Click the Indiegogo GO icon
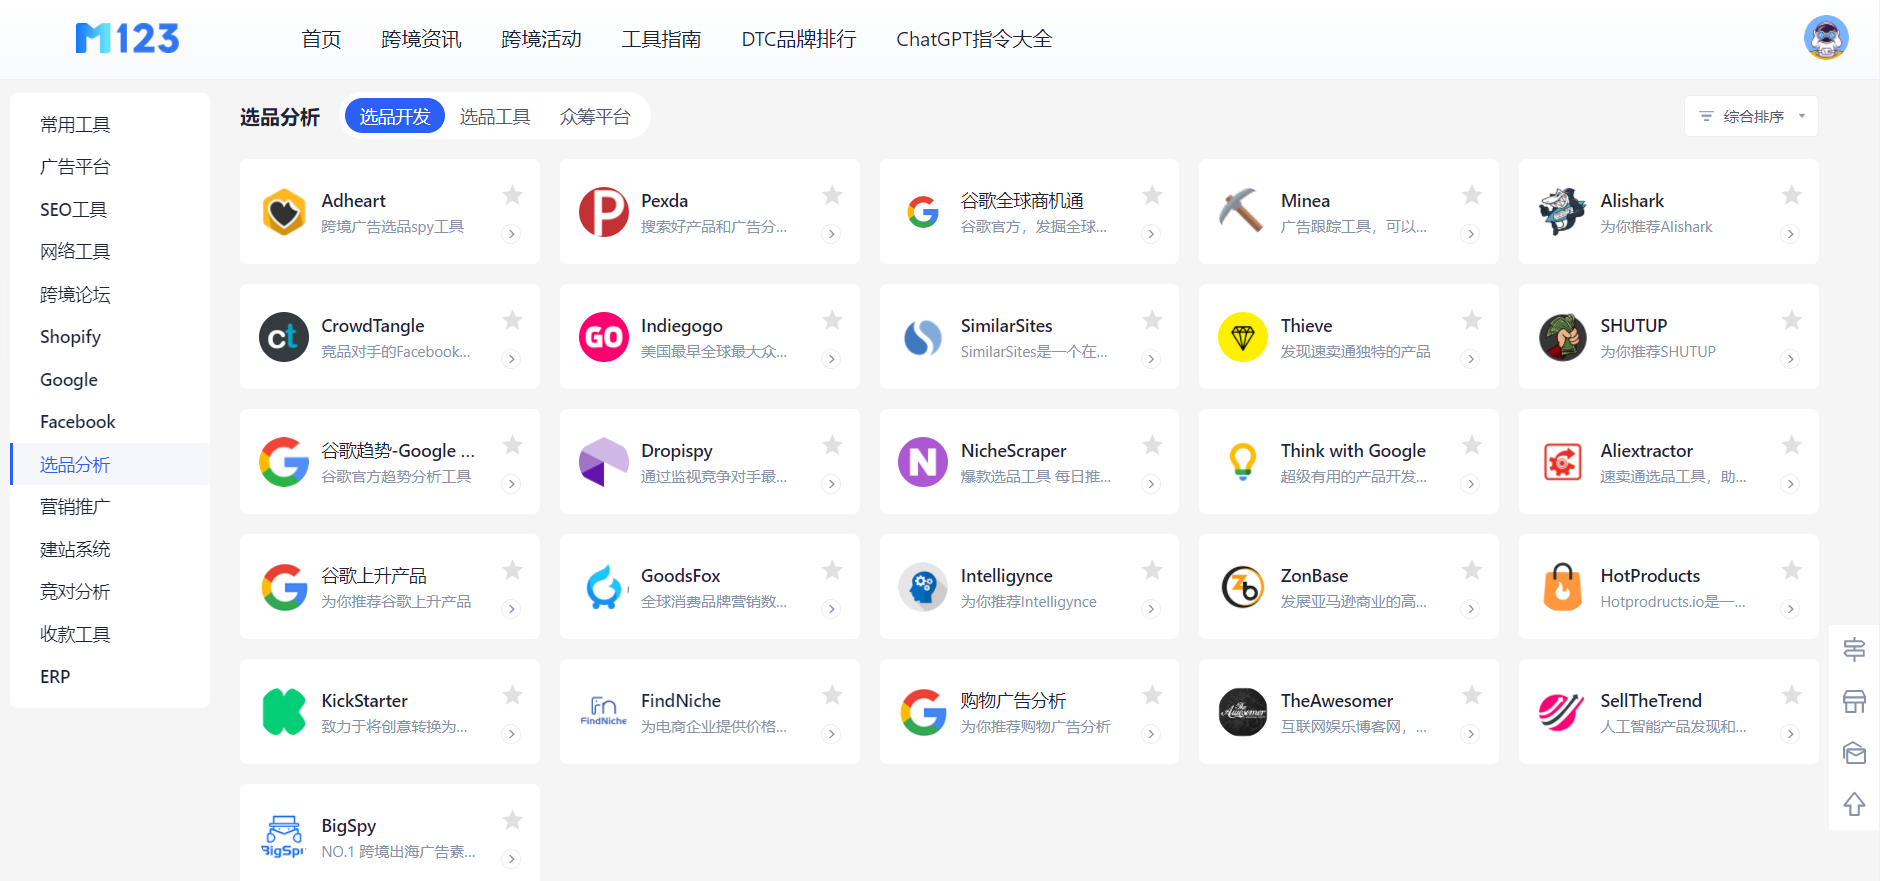 (604, 337)
